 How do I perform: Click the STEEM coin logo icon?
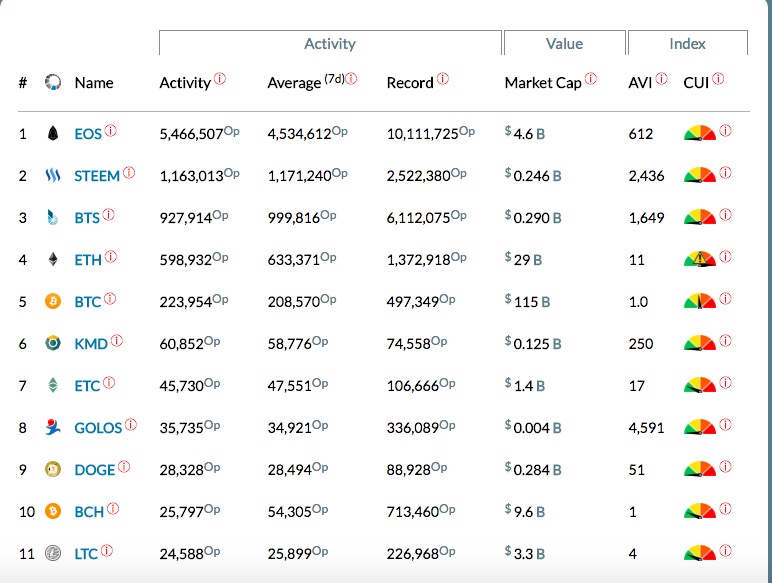[x=53, y=175]
